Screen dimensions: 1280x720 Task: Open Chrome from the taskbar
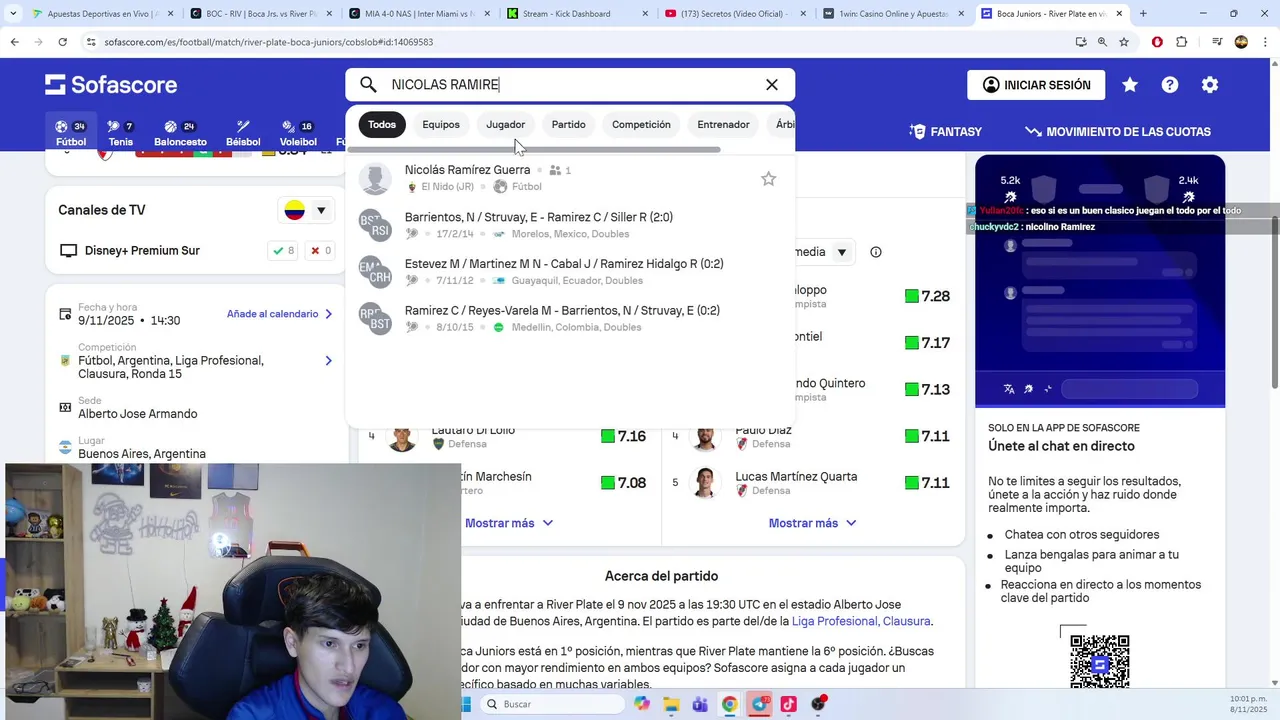click(x=730, y=704)
